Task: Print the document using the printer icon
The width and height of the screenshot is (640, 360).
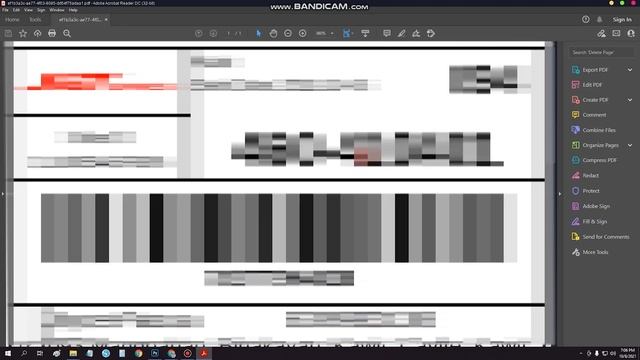Action: pos(52,33)
